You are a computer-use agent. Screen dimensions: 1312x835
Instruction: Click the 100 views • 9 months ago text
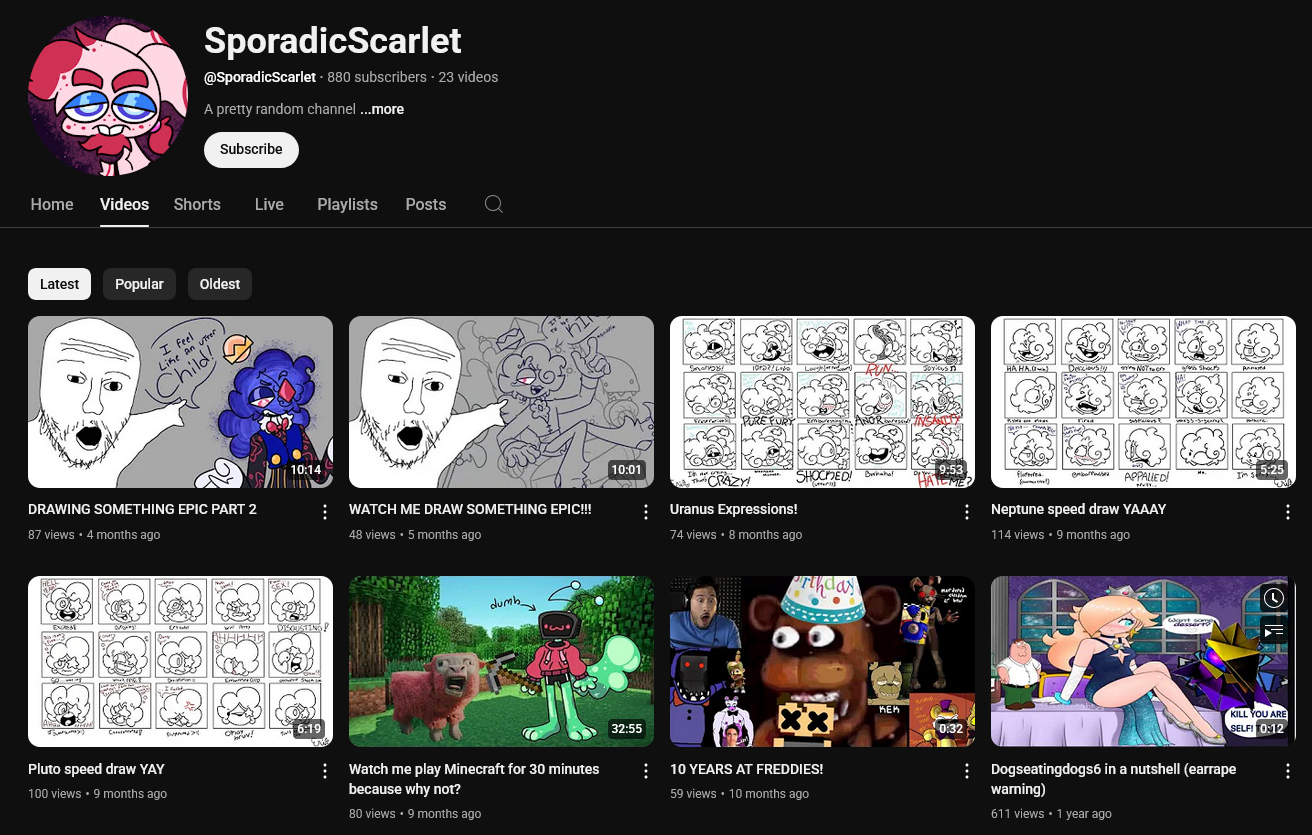(x=97, y=794)
